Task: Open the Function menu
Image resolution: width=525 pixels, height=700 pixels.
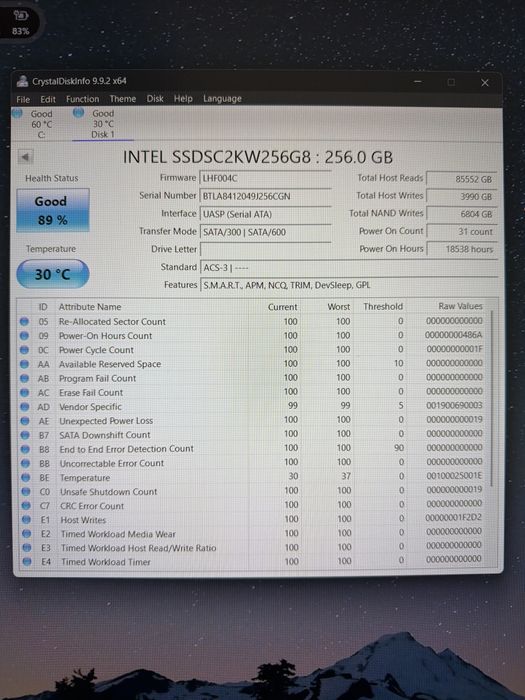Action: click(x=82, y=99)
